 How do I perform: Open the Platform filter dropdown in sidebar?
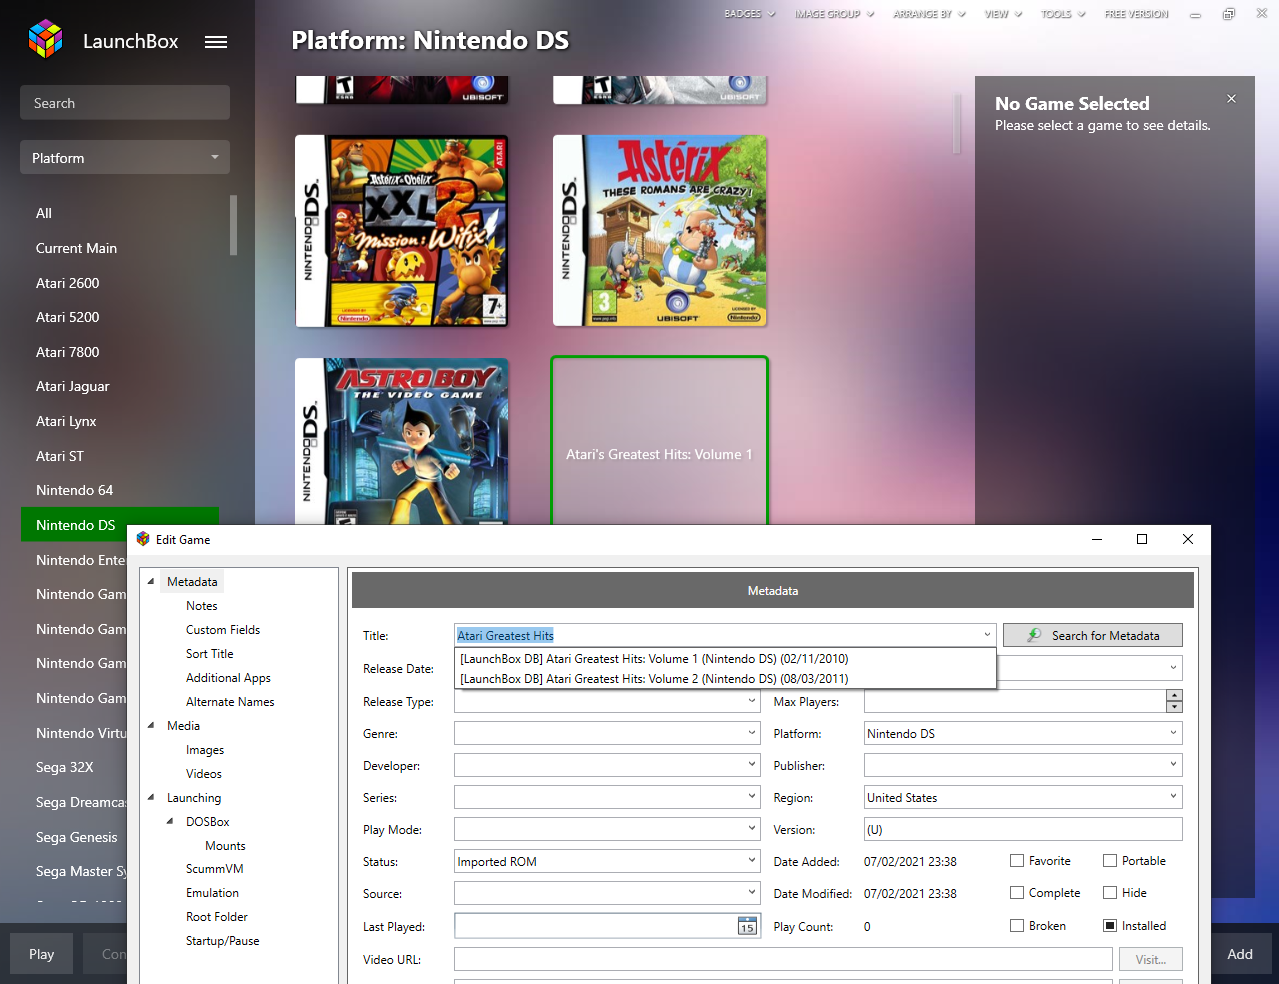125,158
